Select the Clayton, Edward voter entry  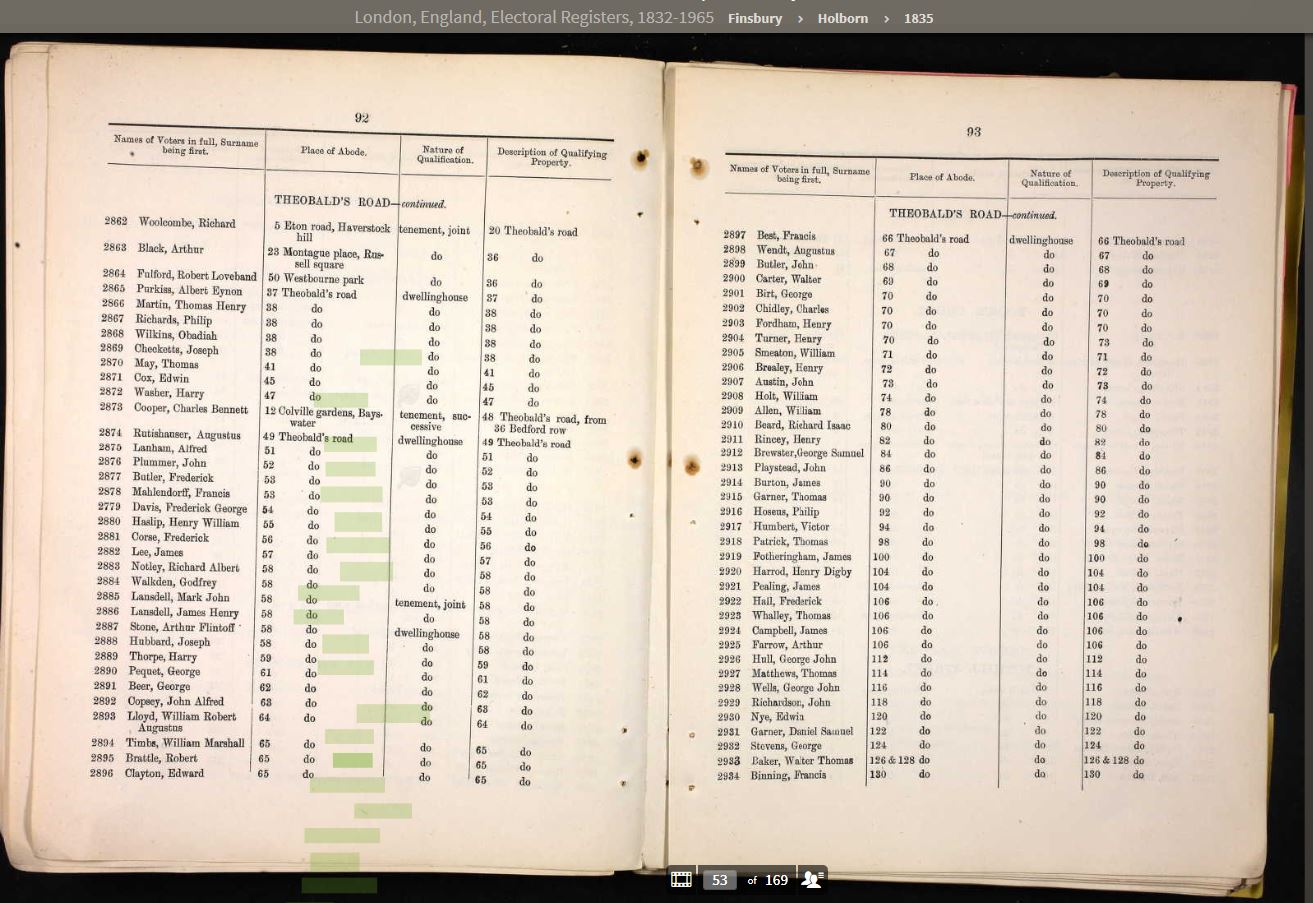[x=164, y=773]
